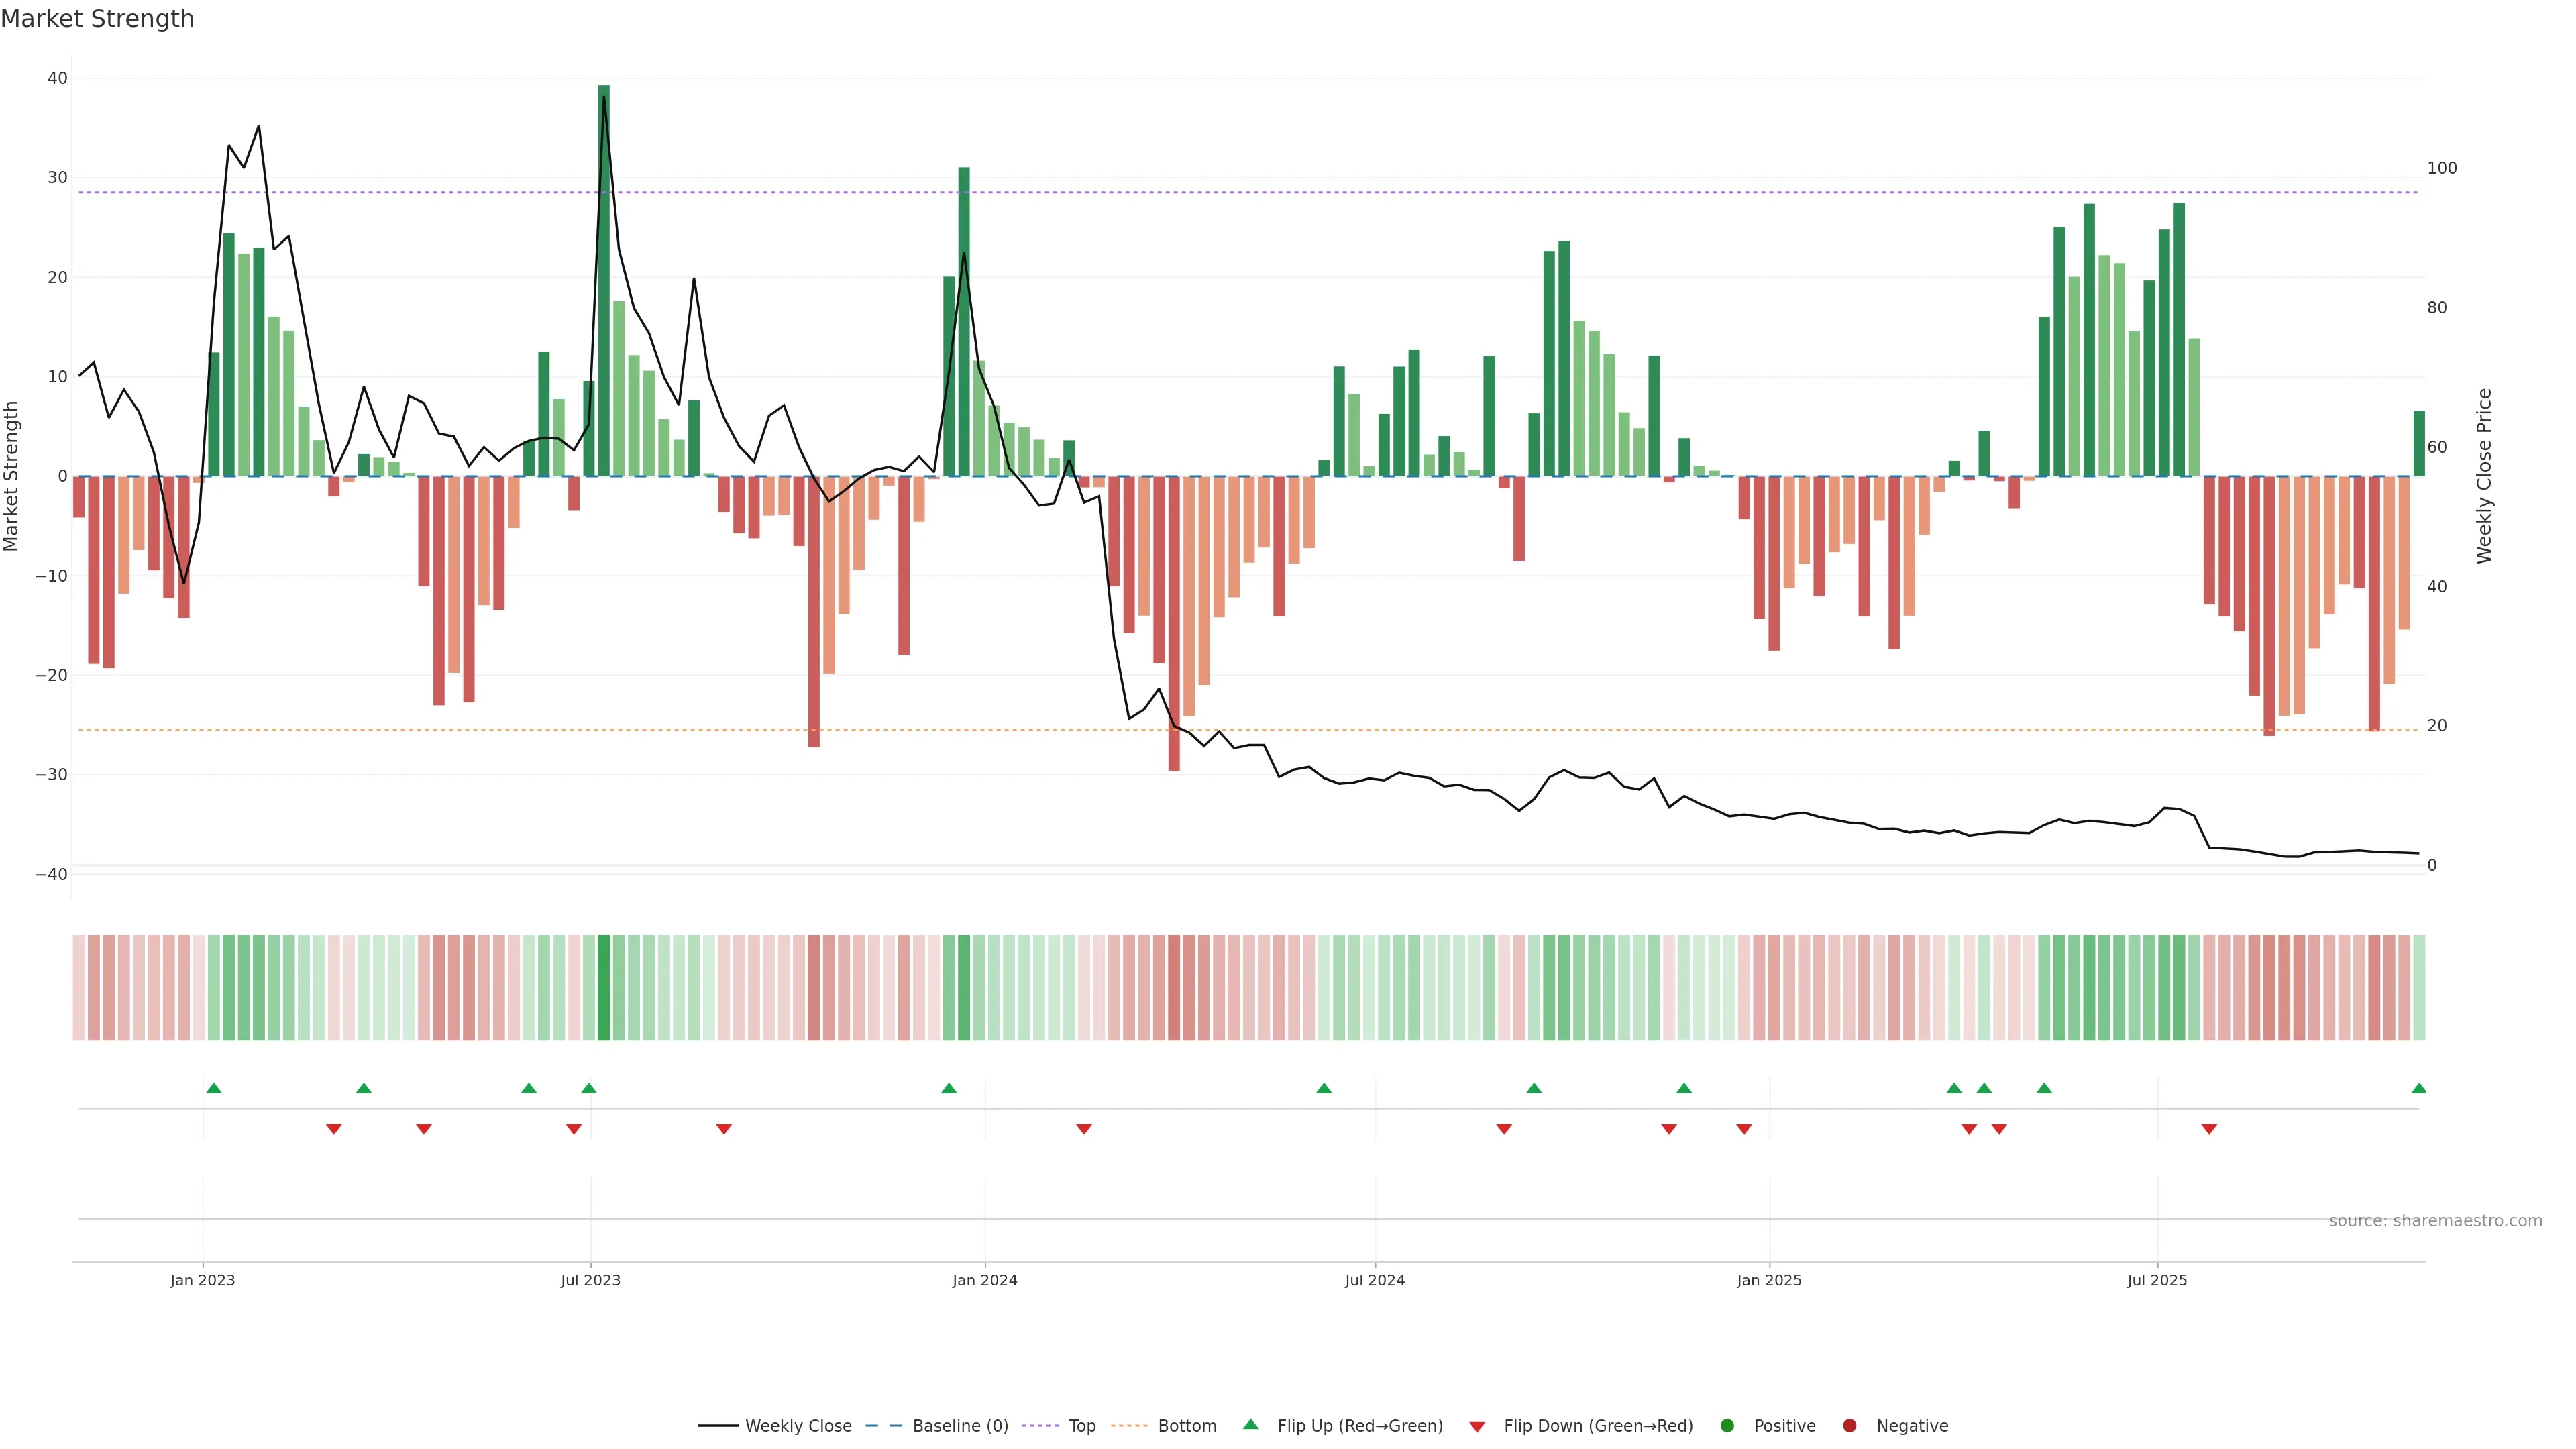This screenshot has height=1449, width=2576.
Task: Click the dark red Negative legend dot
Action: tap(1849, 1425)
